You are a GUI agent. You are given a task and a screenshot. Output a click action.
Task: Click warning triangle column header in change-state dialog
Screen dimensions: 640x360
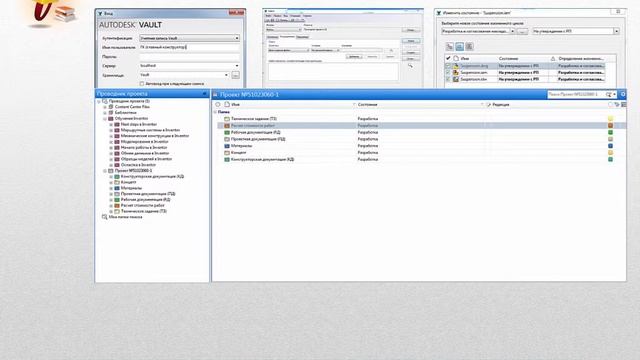pyautogui.click(x=553, y=59)
